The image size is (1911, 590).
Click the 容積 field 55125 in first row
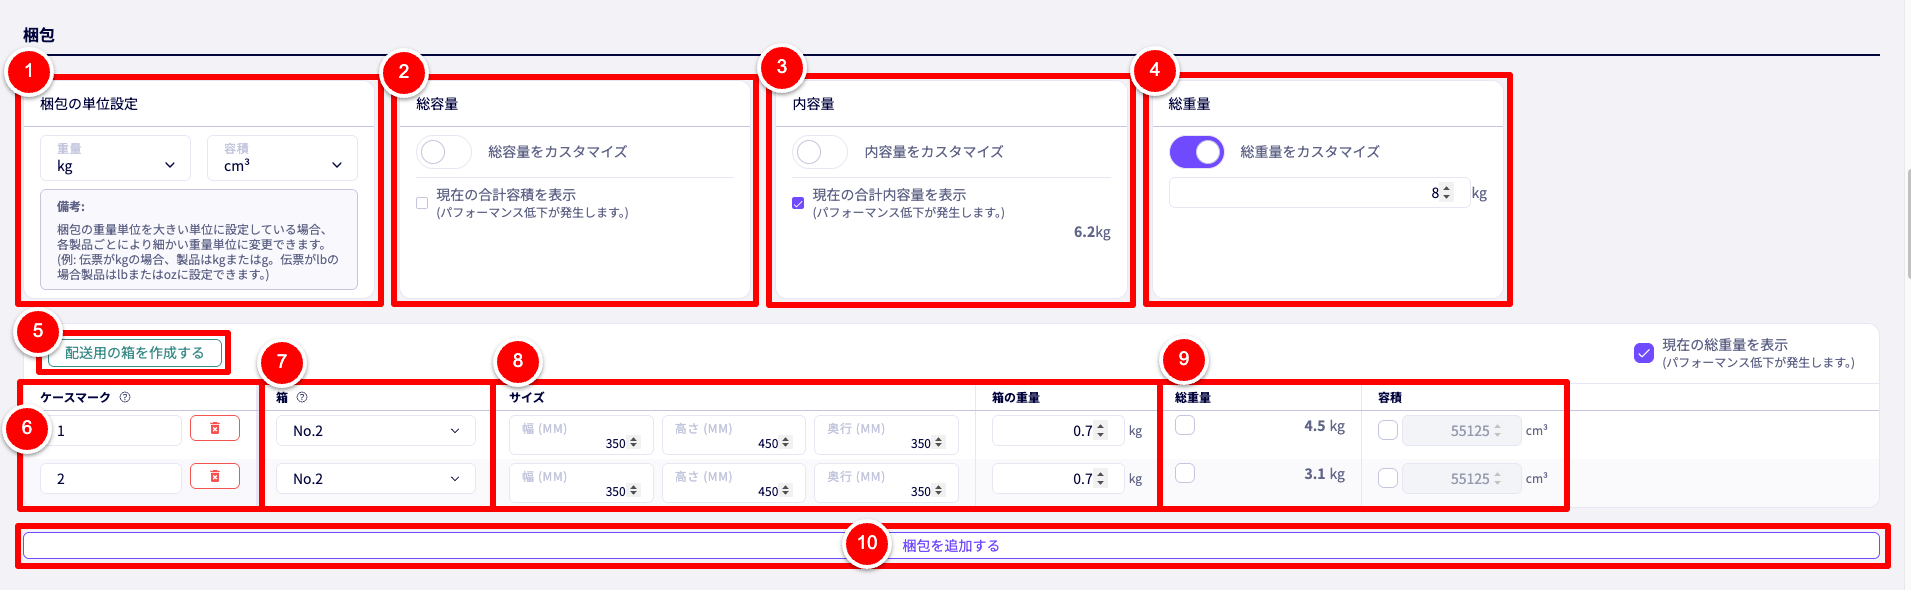point(1462,430)
